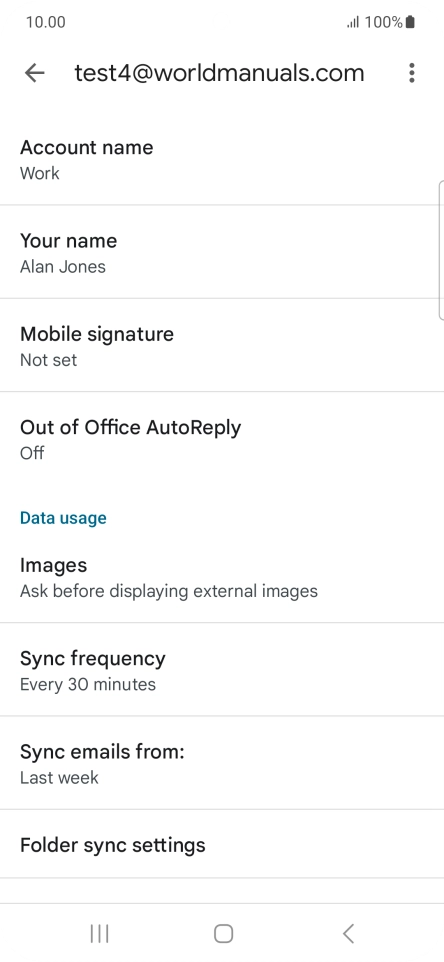Screen dimensions: 444x962
Task: Edit Your name, Alan Jones
Action: click(222, 252)
